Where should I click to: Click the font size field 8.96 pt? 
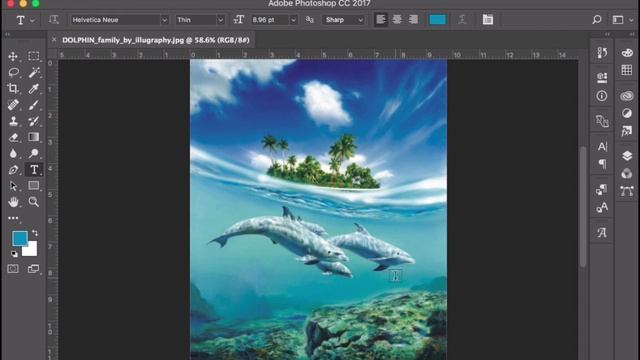269,20
